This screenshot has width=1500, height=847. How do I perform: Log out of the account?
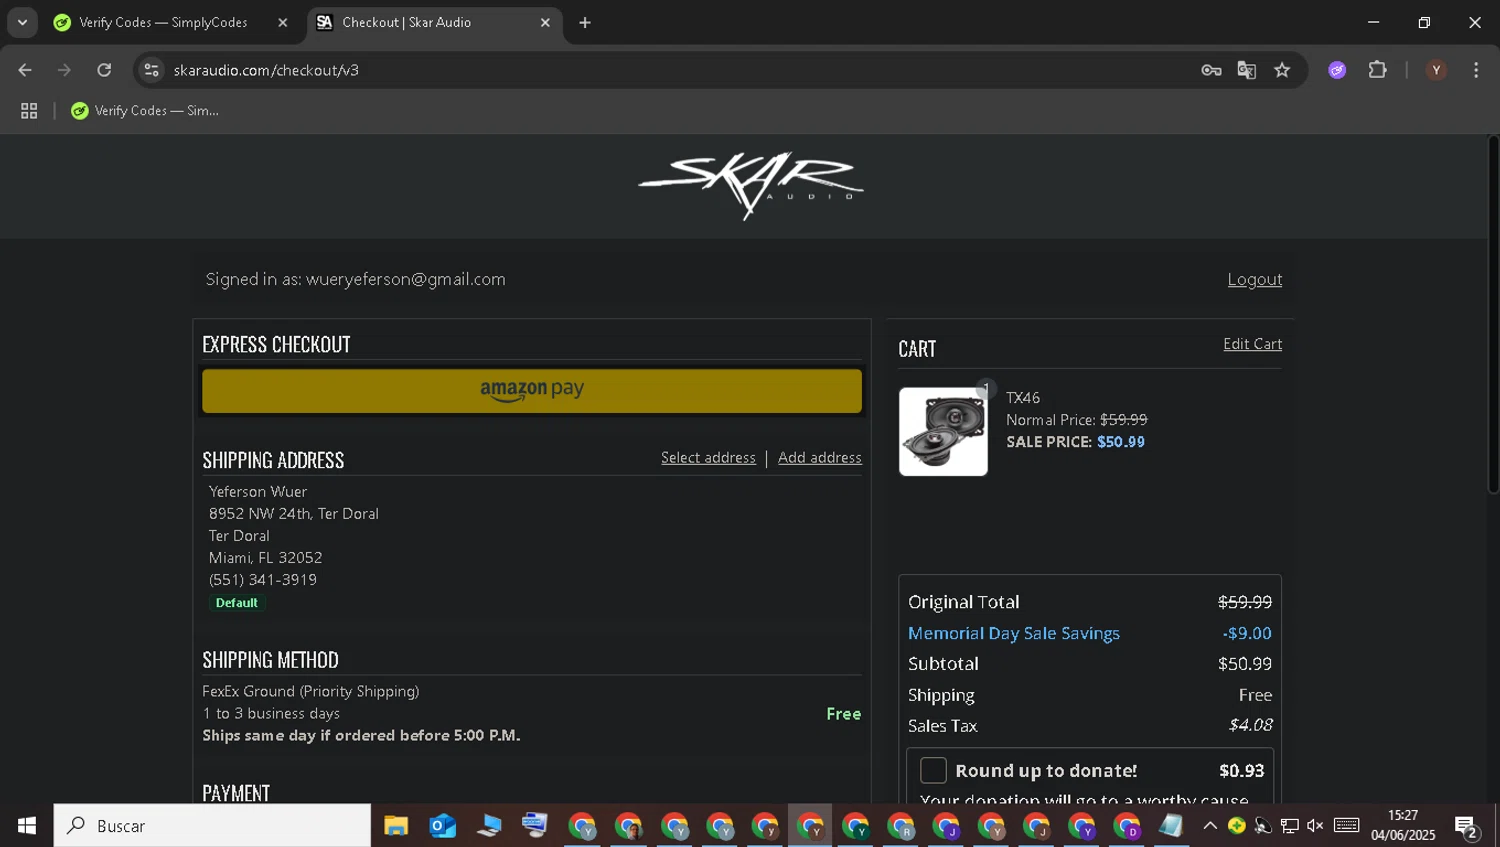pyautogui.click(x=1254, y=279)
